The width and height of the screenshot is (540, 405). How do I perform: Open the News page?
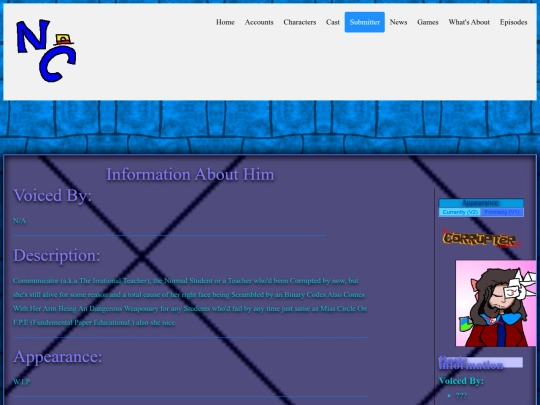(398, 22)
